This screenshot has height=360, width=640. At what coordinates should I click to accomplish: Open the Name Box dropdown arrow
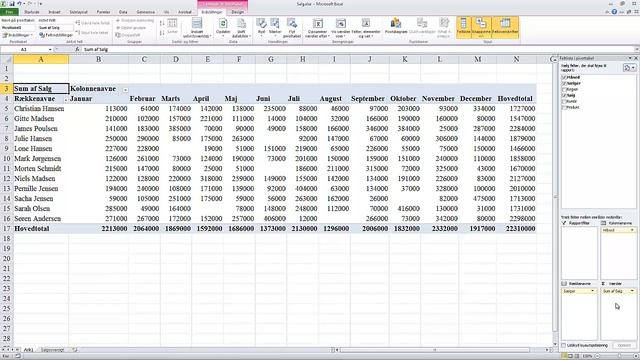50,49
